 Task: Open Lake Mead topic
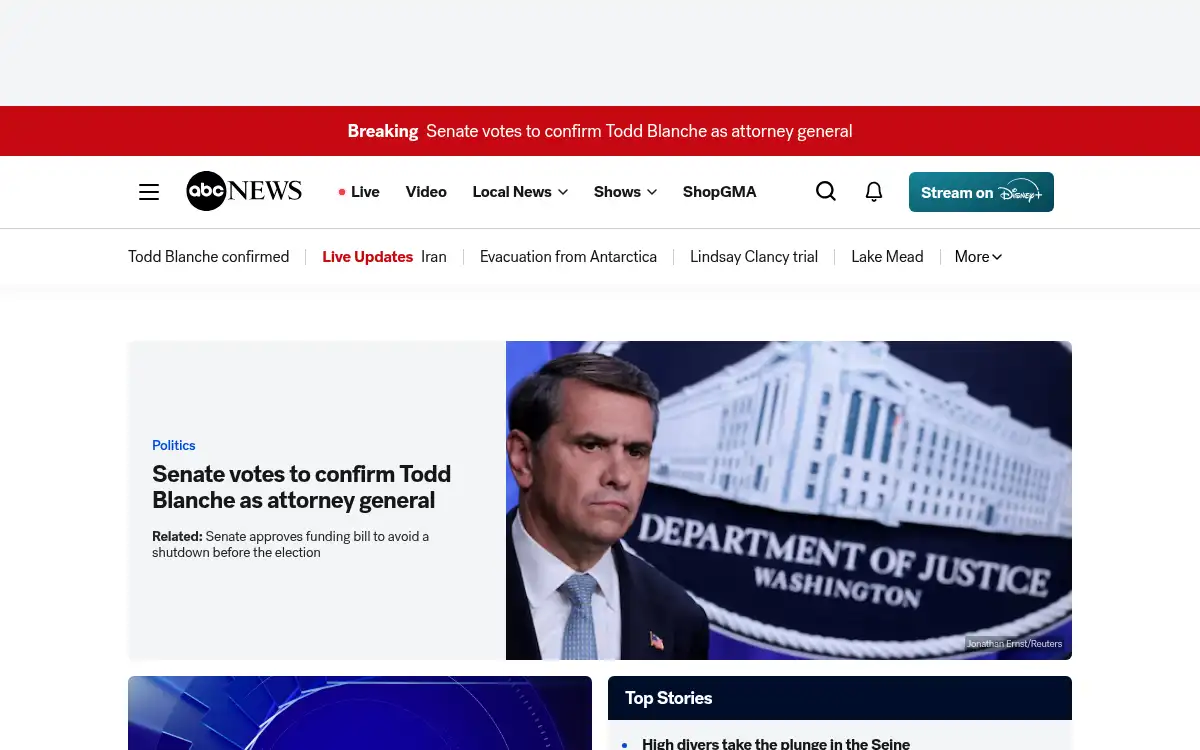pyautogui.click(x=887, y=257)
